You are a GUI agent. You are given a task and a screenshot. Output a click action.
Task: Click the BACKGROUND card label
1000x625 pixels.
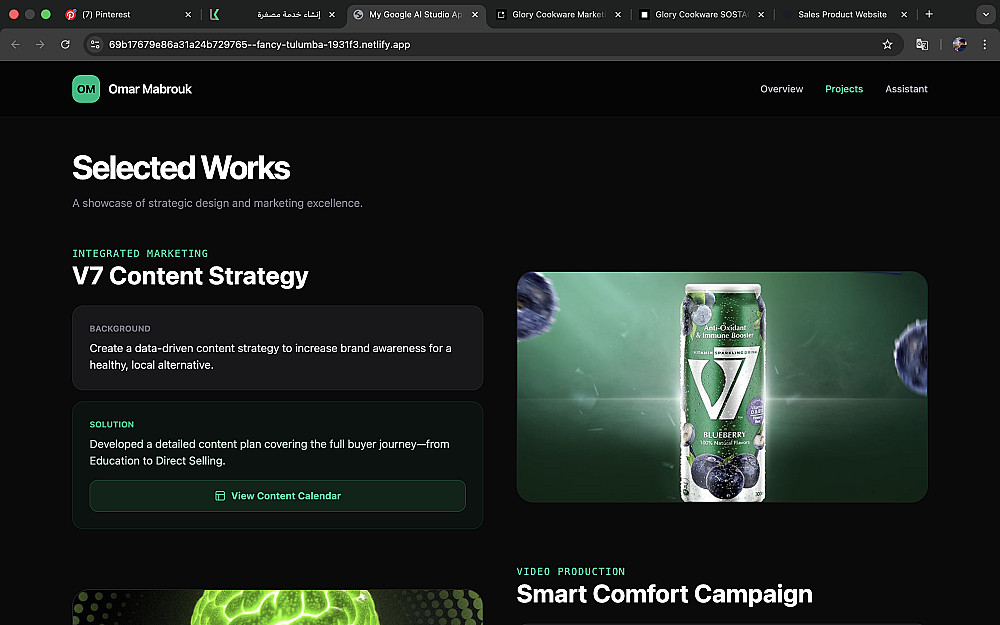[x=120, y=328]
